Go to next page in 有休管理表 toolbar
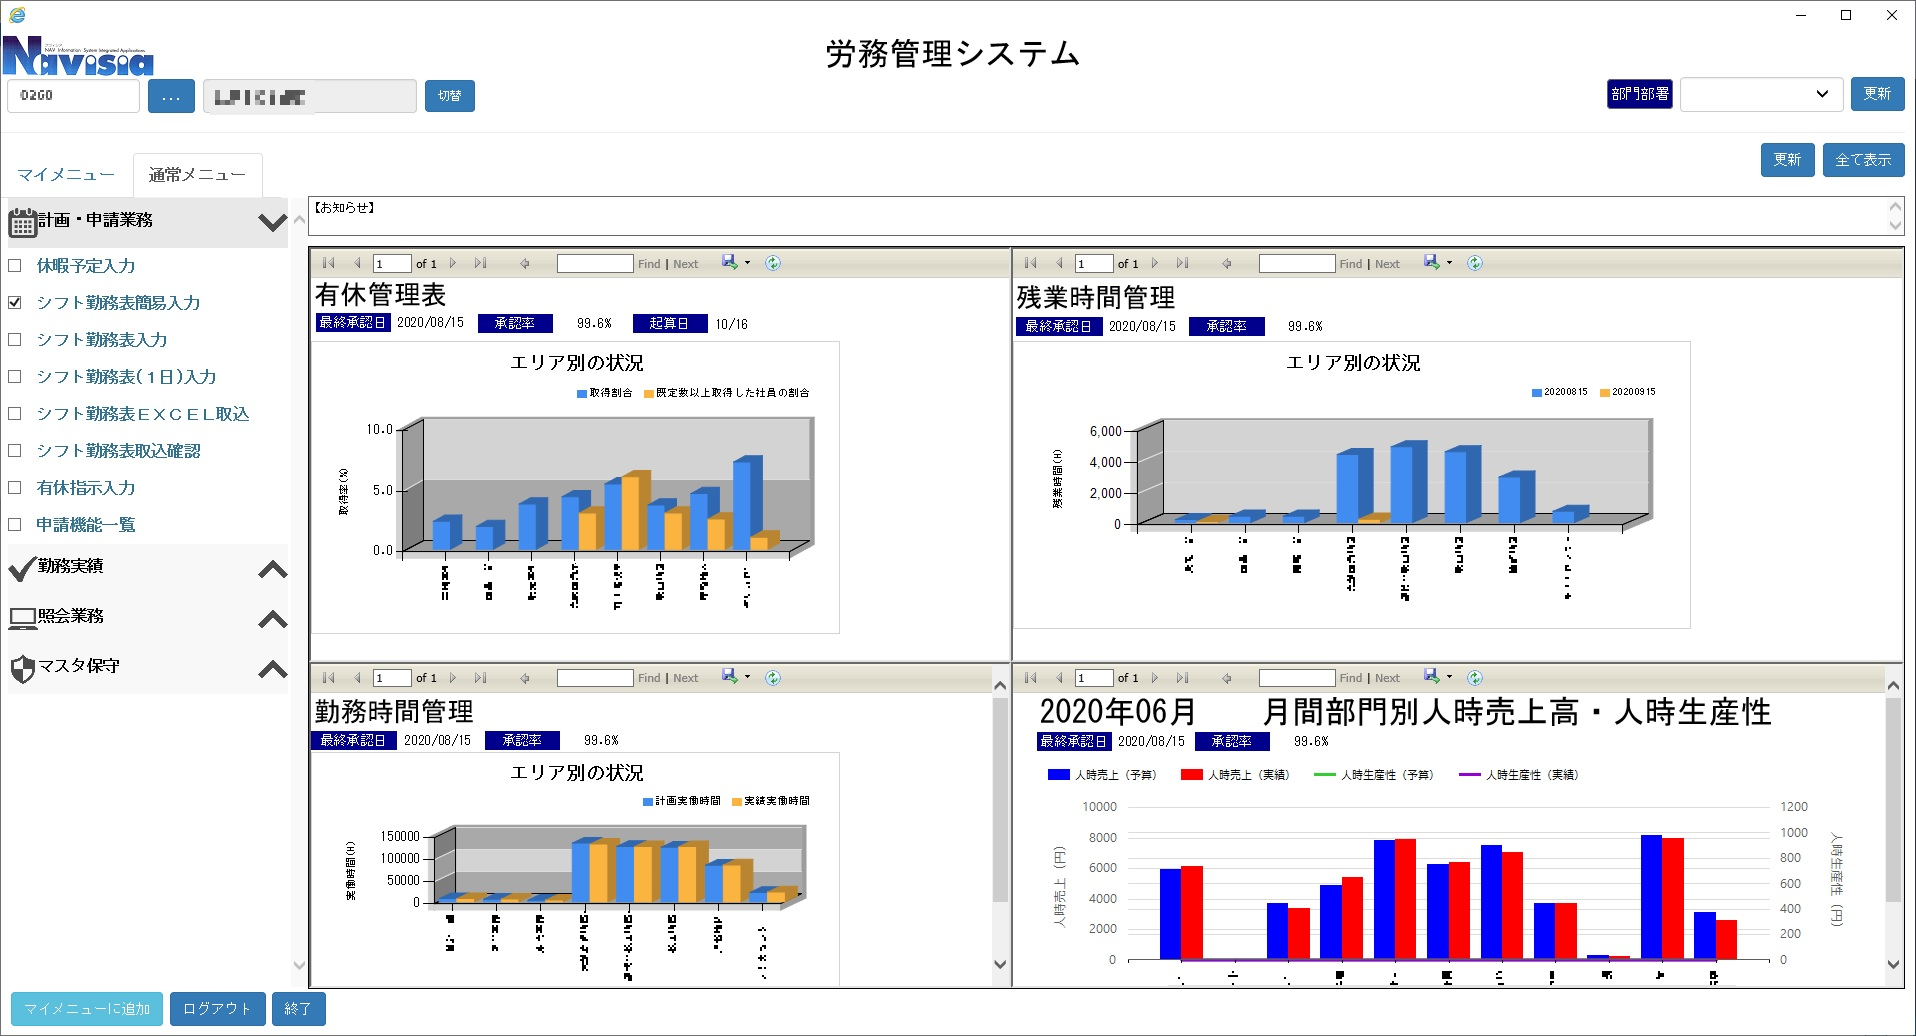Screen dimensions: 1916x1036 tap(453, 264)
